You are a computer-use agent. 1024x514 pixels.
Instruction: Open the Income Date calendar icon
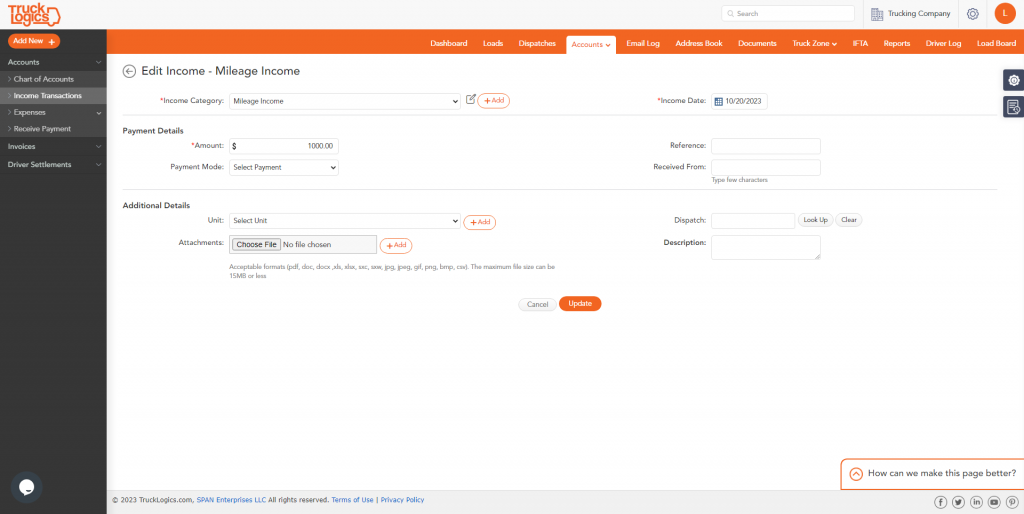(718, 101)
